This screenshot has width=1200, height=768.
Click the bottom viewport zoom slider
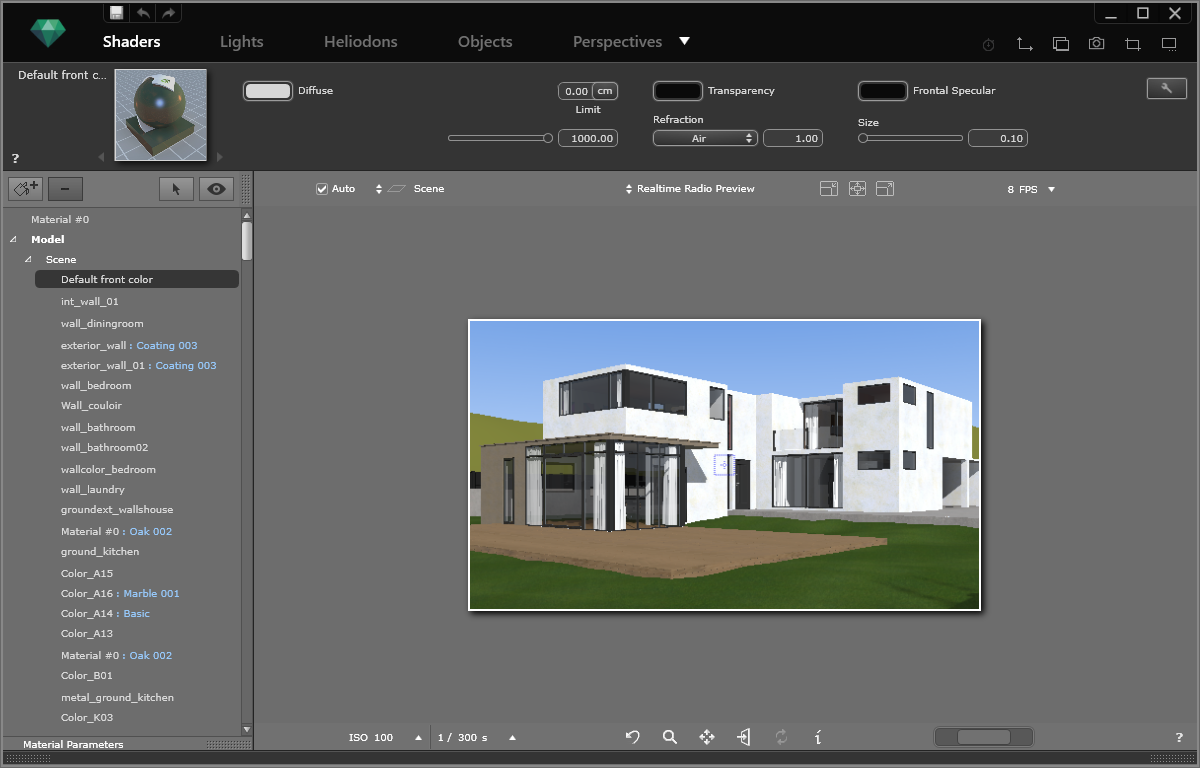(983, 737)
